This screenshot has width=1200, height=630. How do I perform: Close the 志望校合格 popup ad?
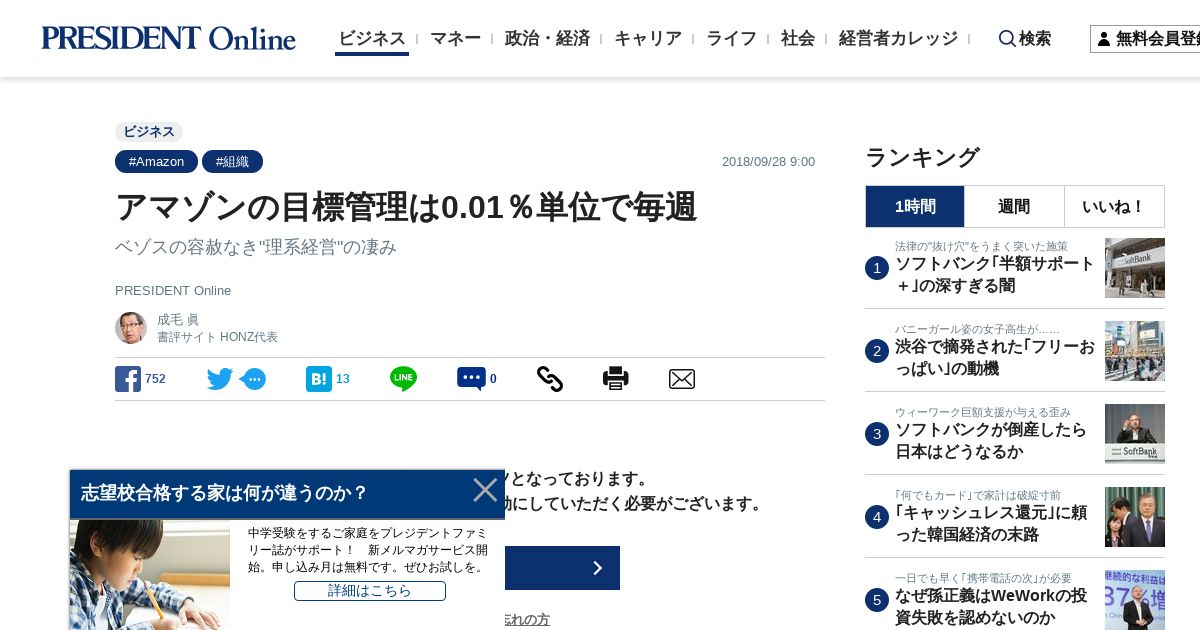point(485,490)
